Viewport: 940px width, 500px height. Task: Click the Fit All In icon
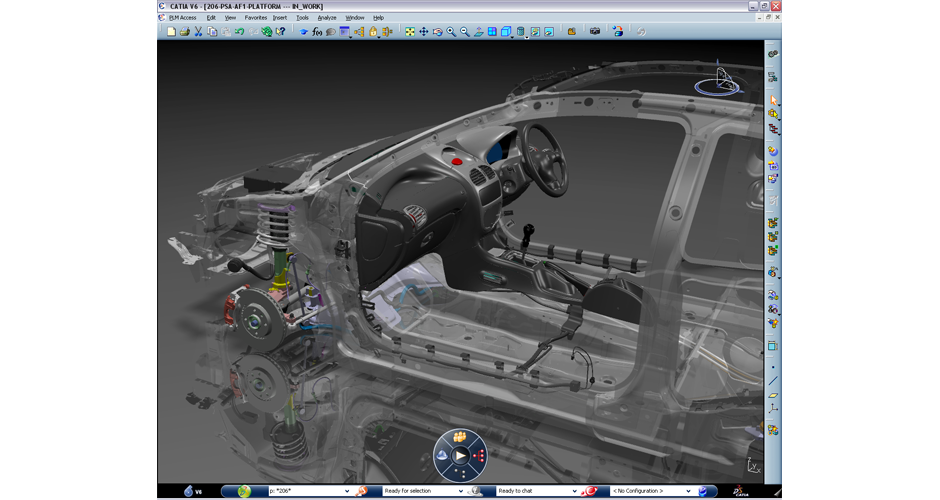409,32
